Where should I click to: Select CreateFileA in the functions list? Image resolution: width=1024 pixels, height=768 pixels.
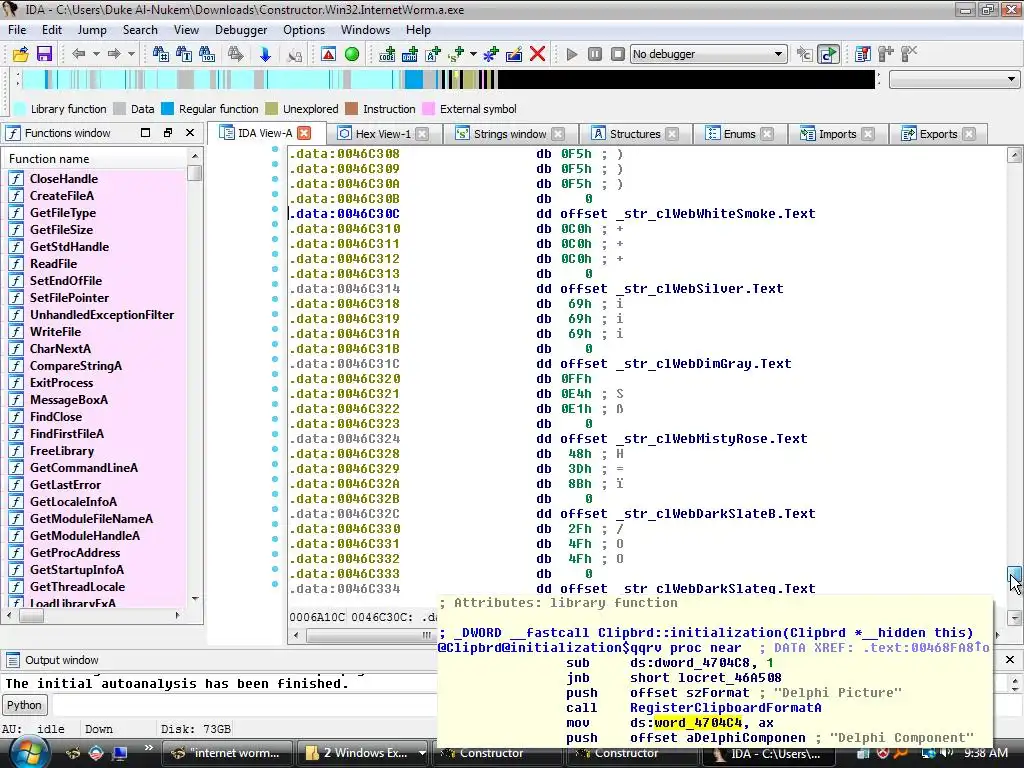pos(62,195)
